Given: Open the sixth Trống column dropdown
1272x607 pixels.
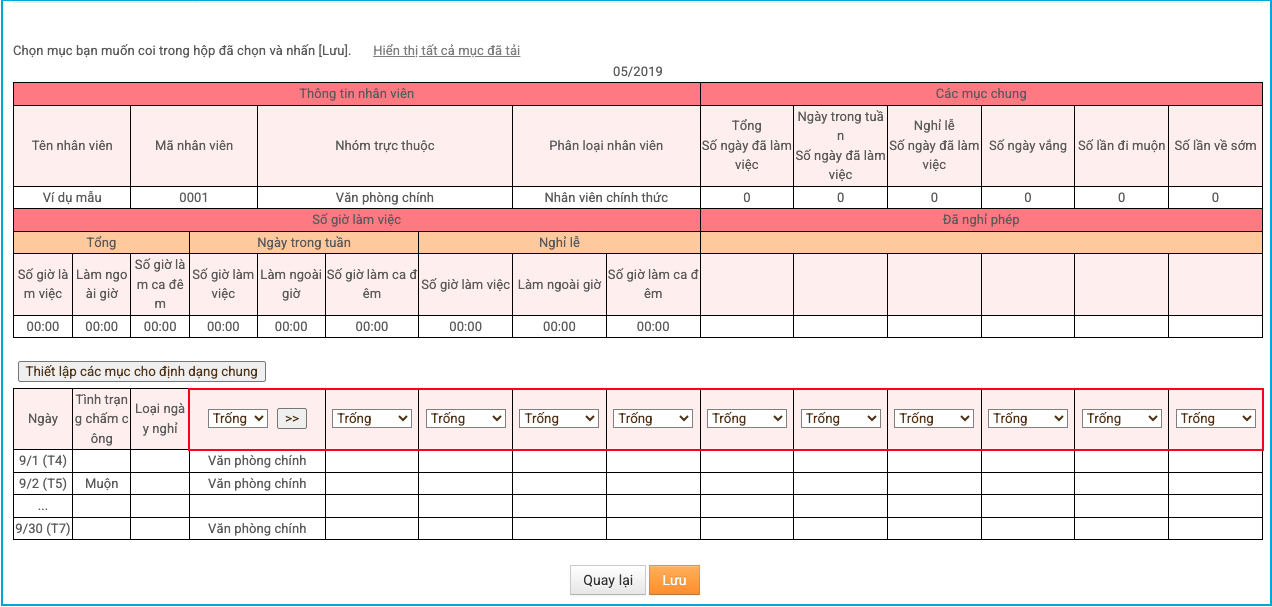Looking at the screenshot, I should point(747,419).
